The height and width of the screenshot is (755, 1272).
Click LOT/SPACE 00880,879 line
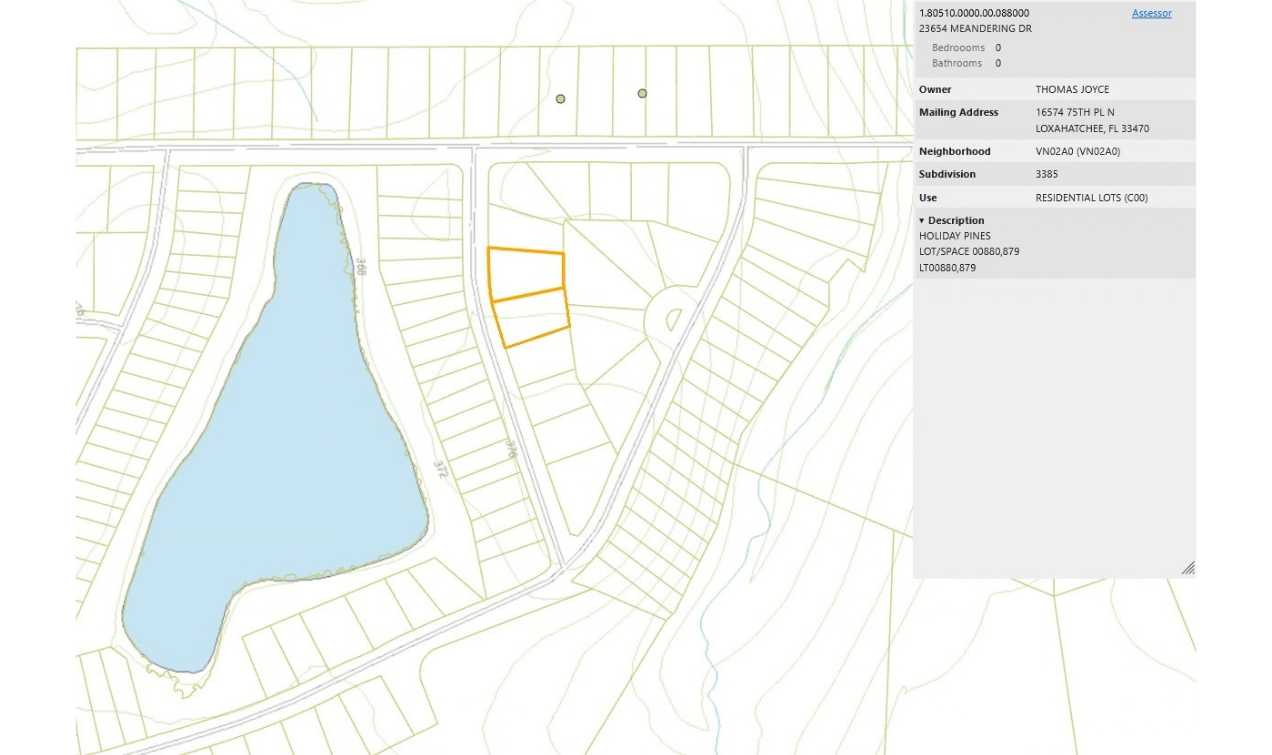[x=969, y=252]
